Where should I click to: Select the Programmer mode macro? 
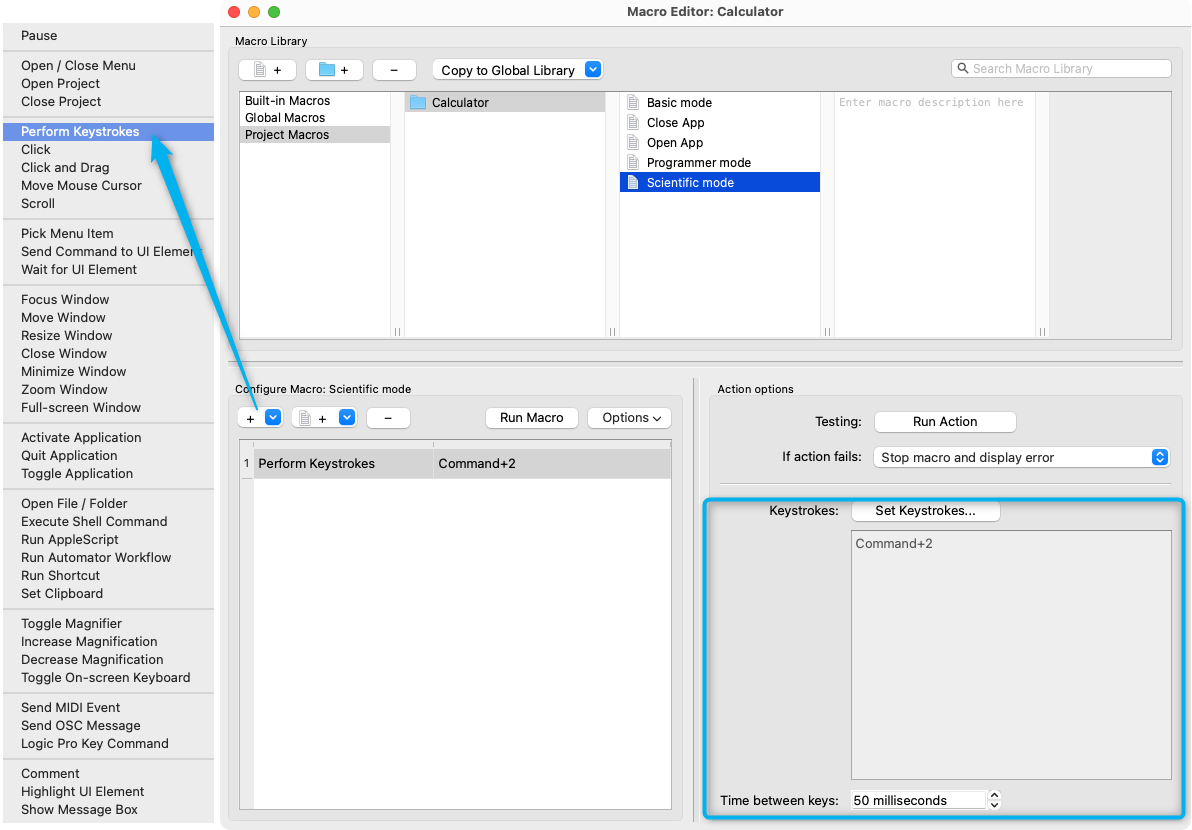click(x=698, y=163)
